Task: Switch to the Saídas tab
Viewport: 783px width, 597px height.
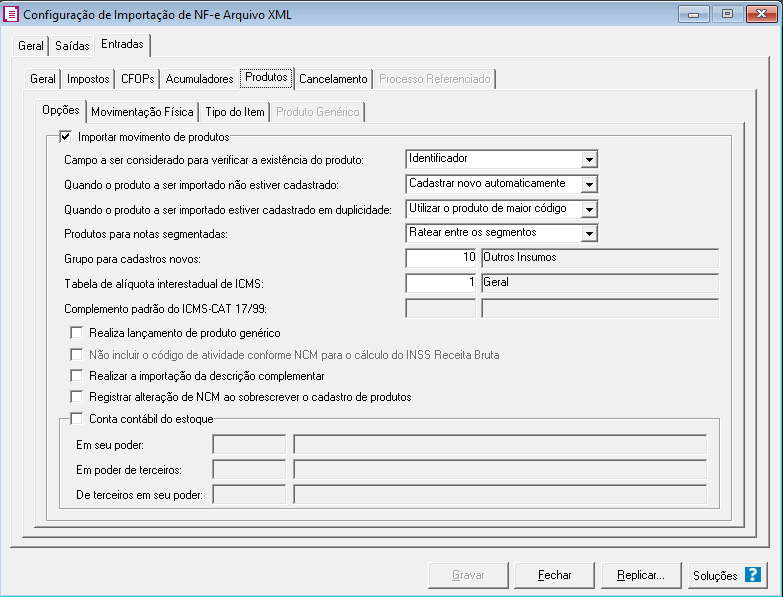Action: [x=72, y=46]
